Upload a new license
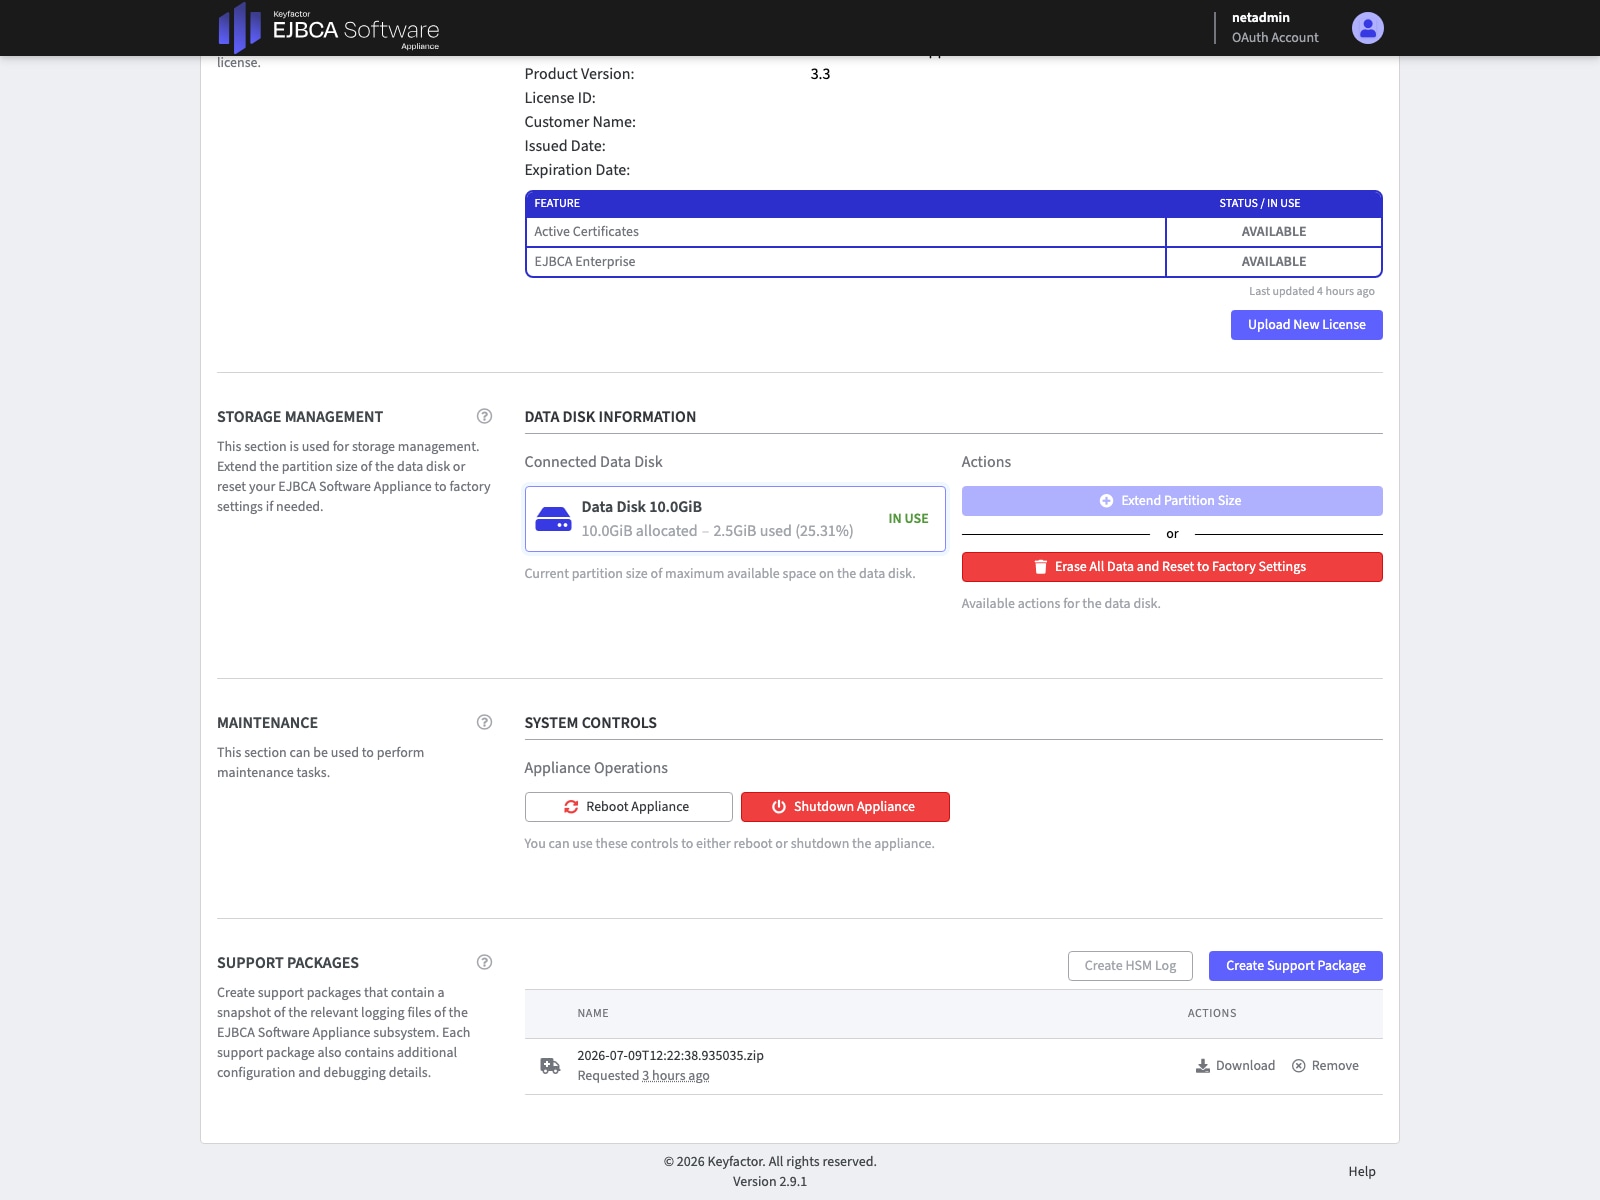1600x1200 pixels. click(1306, 325)
